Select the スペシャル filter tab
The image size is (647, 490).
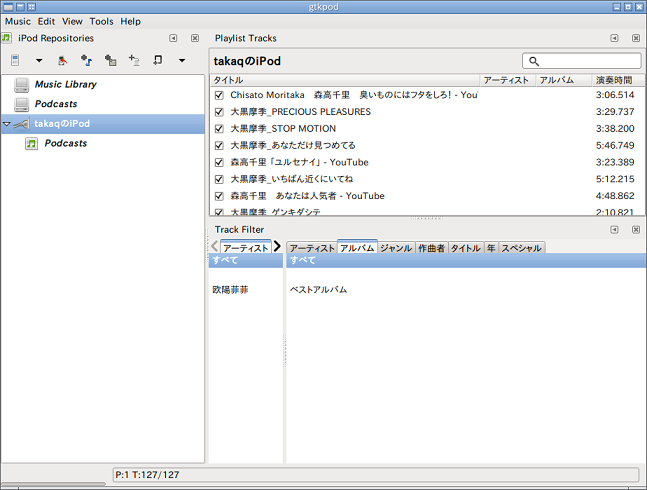[x=522, y=248]
